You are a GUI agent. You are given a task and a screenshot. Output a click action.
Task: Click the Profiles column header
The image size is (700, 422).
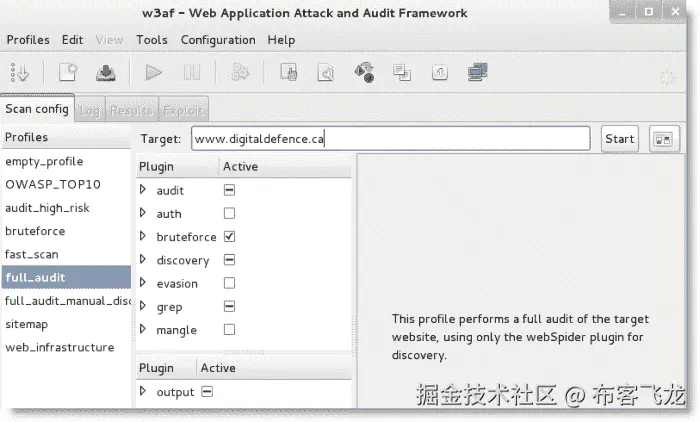(66, 138)
